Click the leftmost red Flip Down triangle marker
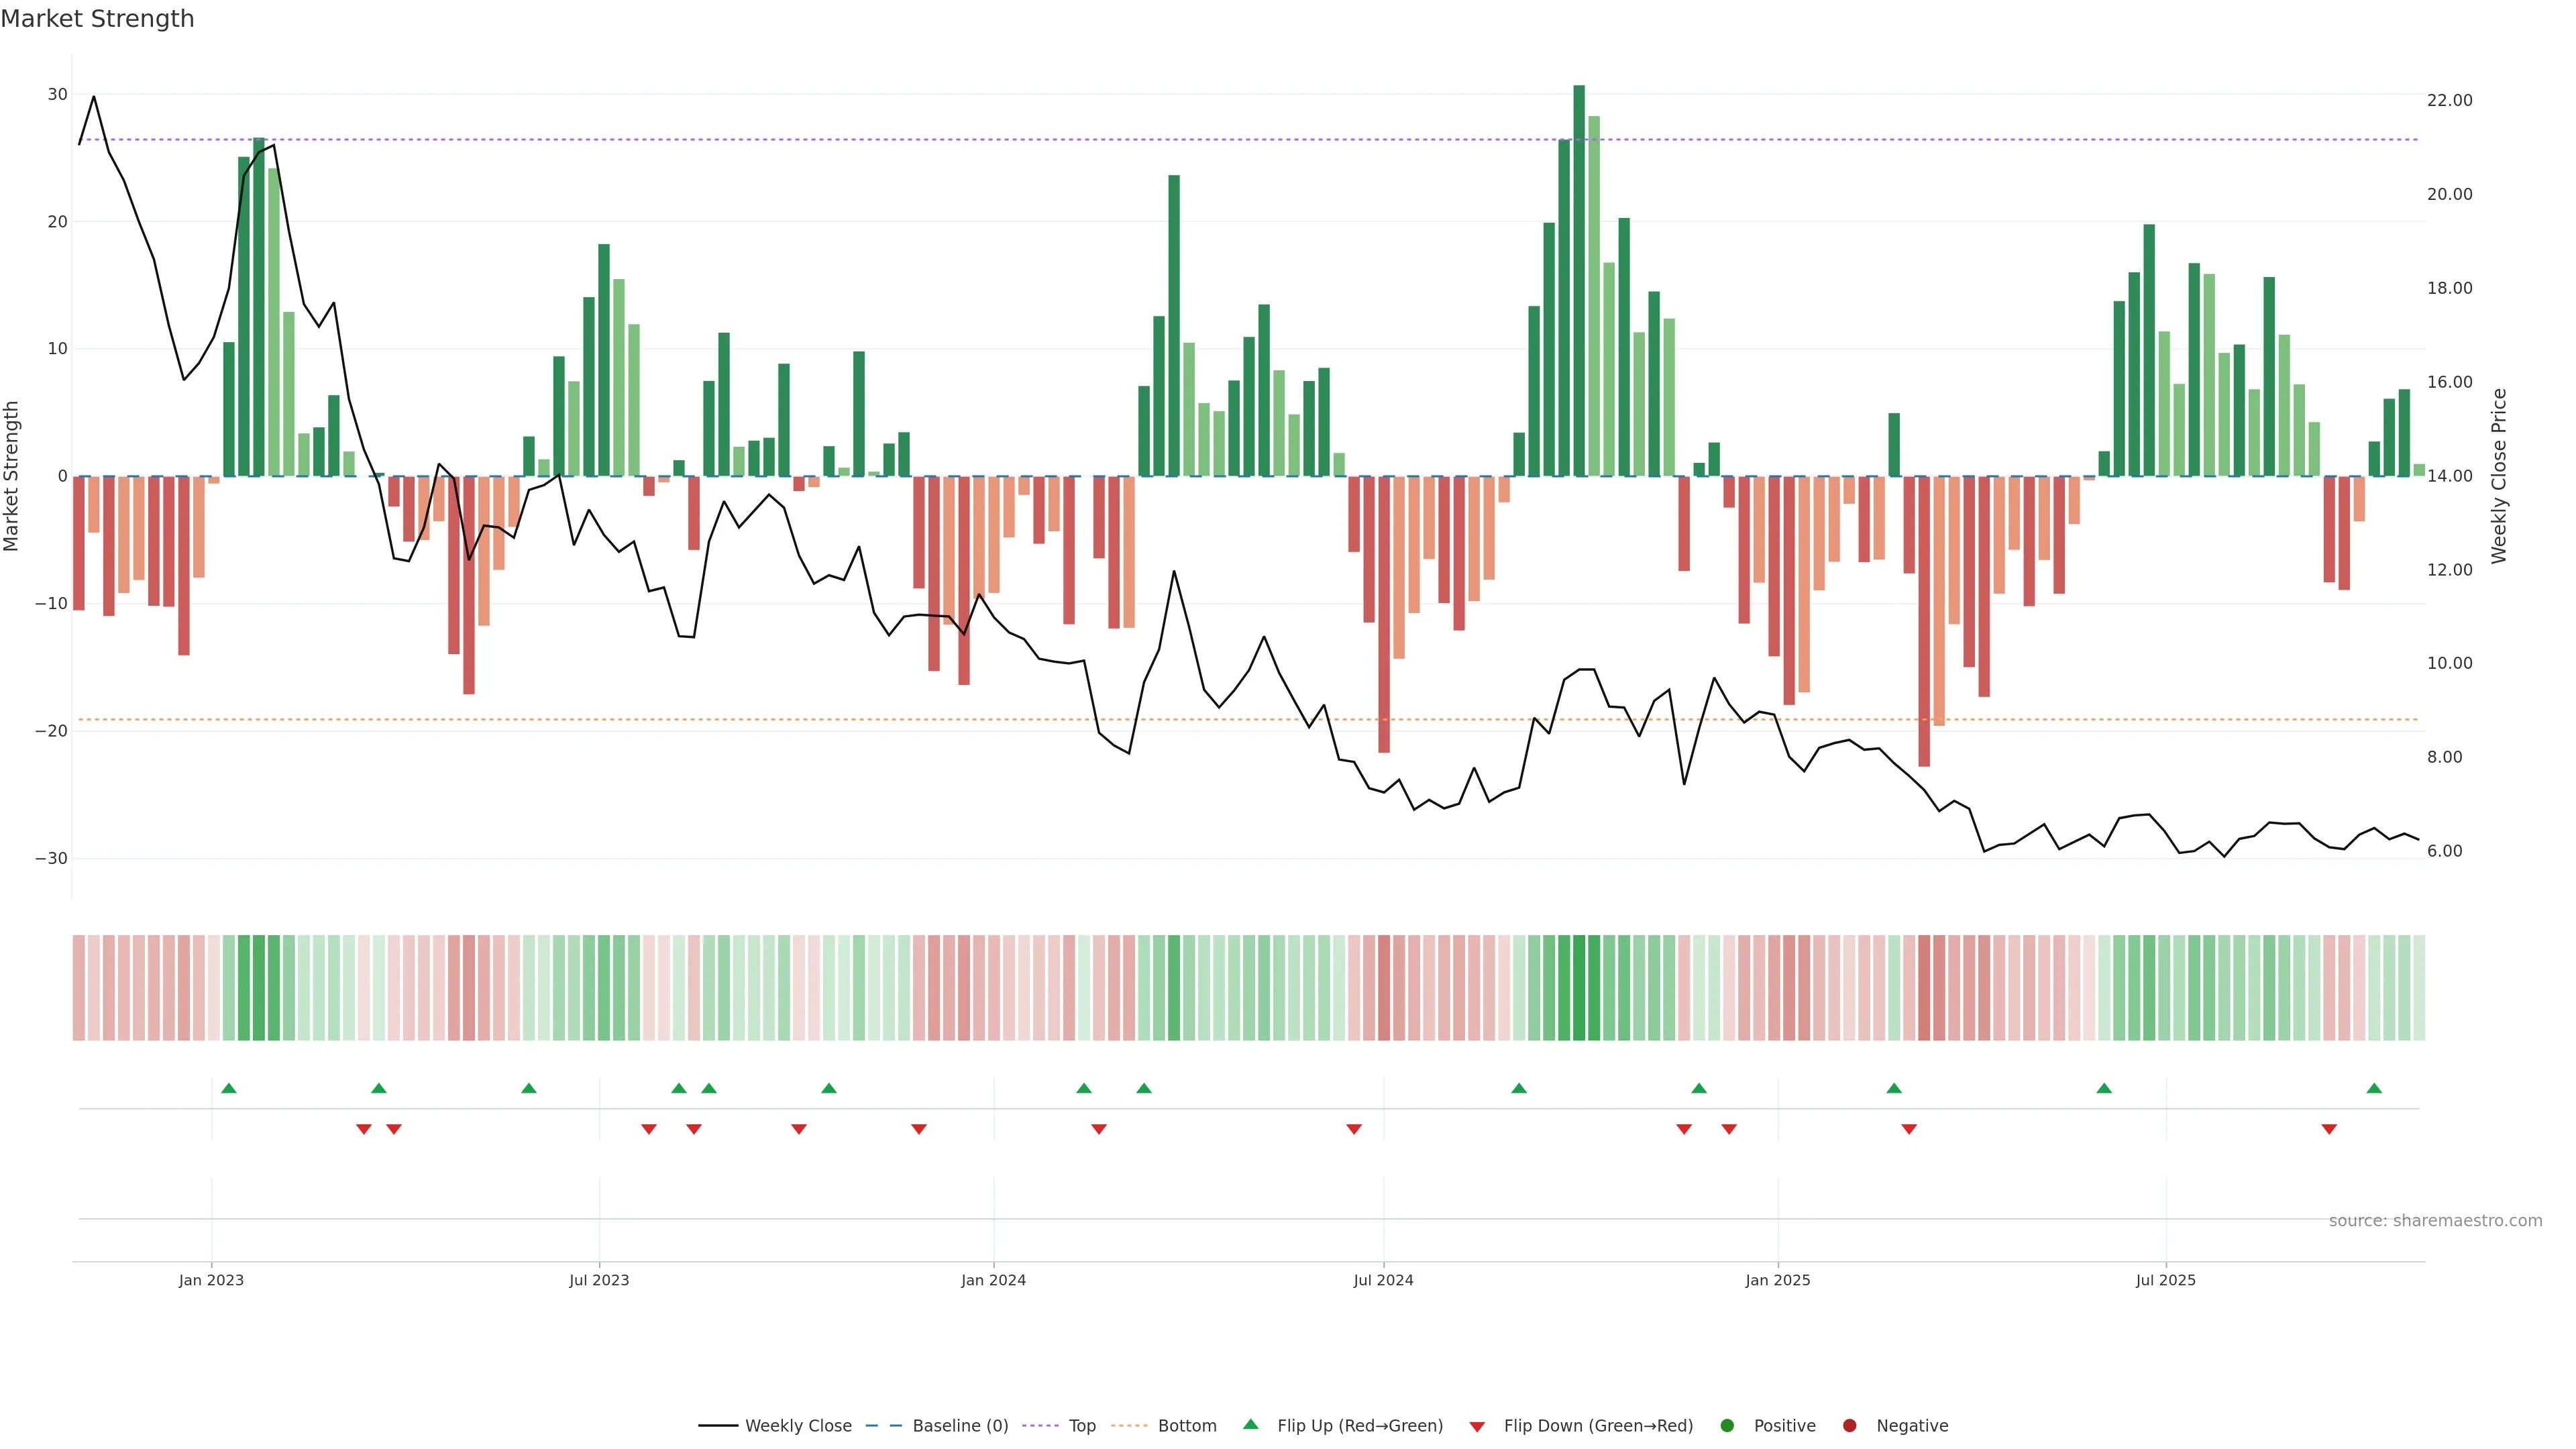 [x=364, y=1129]
